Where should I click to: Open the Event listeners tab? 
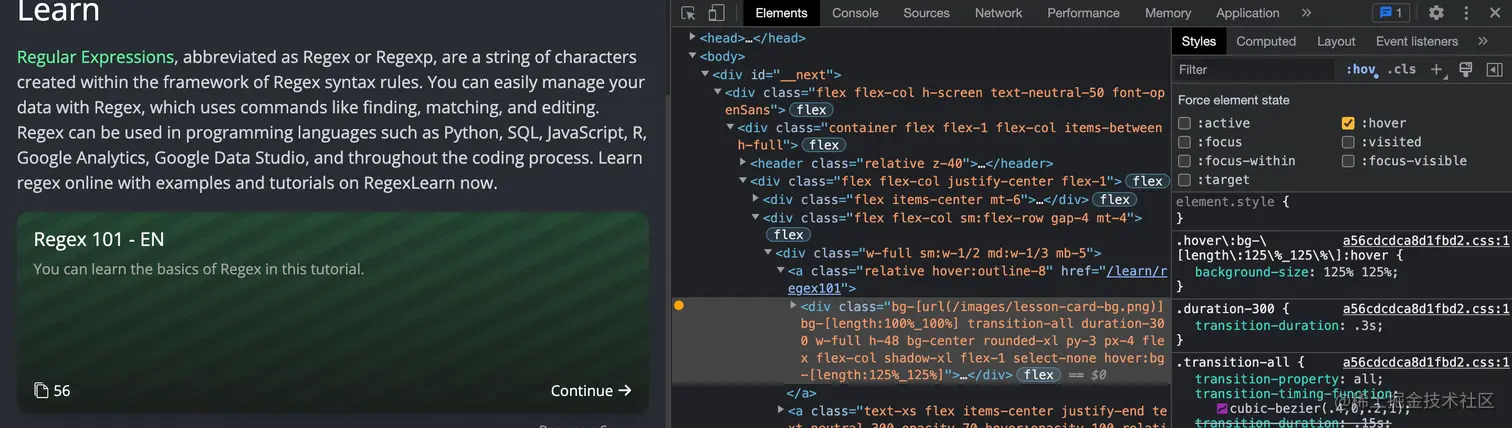pos(1417,41)
